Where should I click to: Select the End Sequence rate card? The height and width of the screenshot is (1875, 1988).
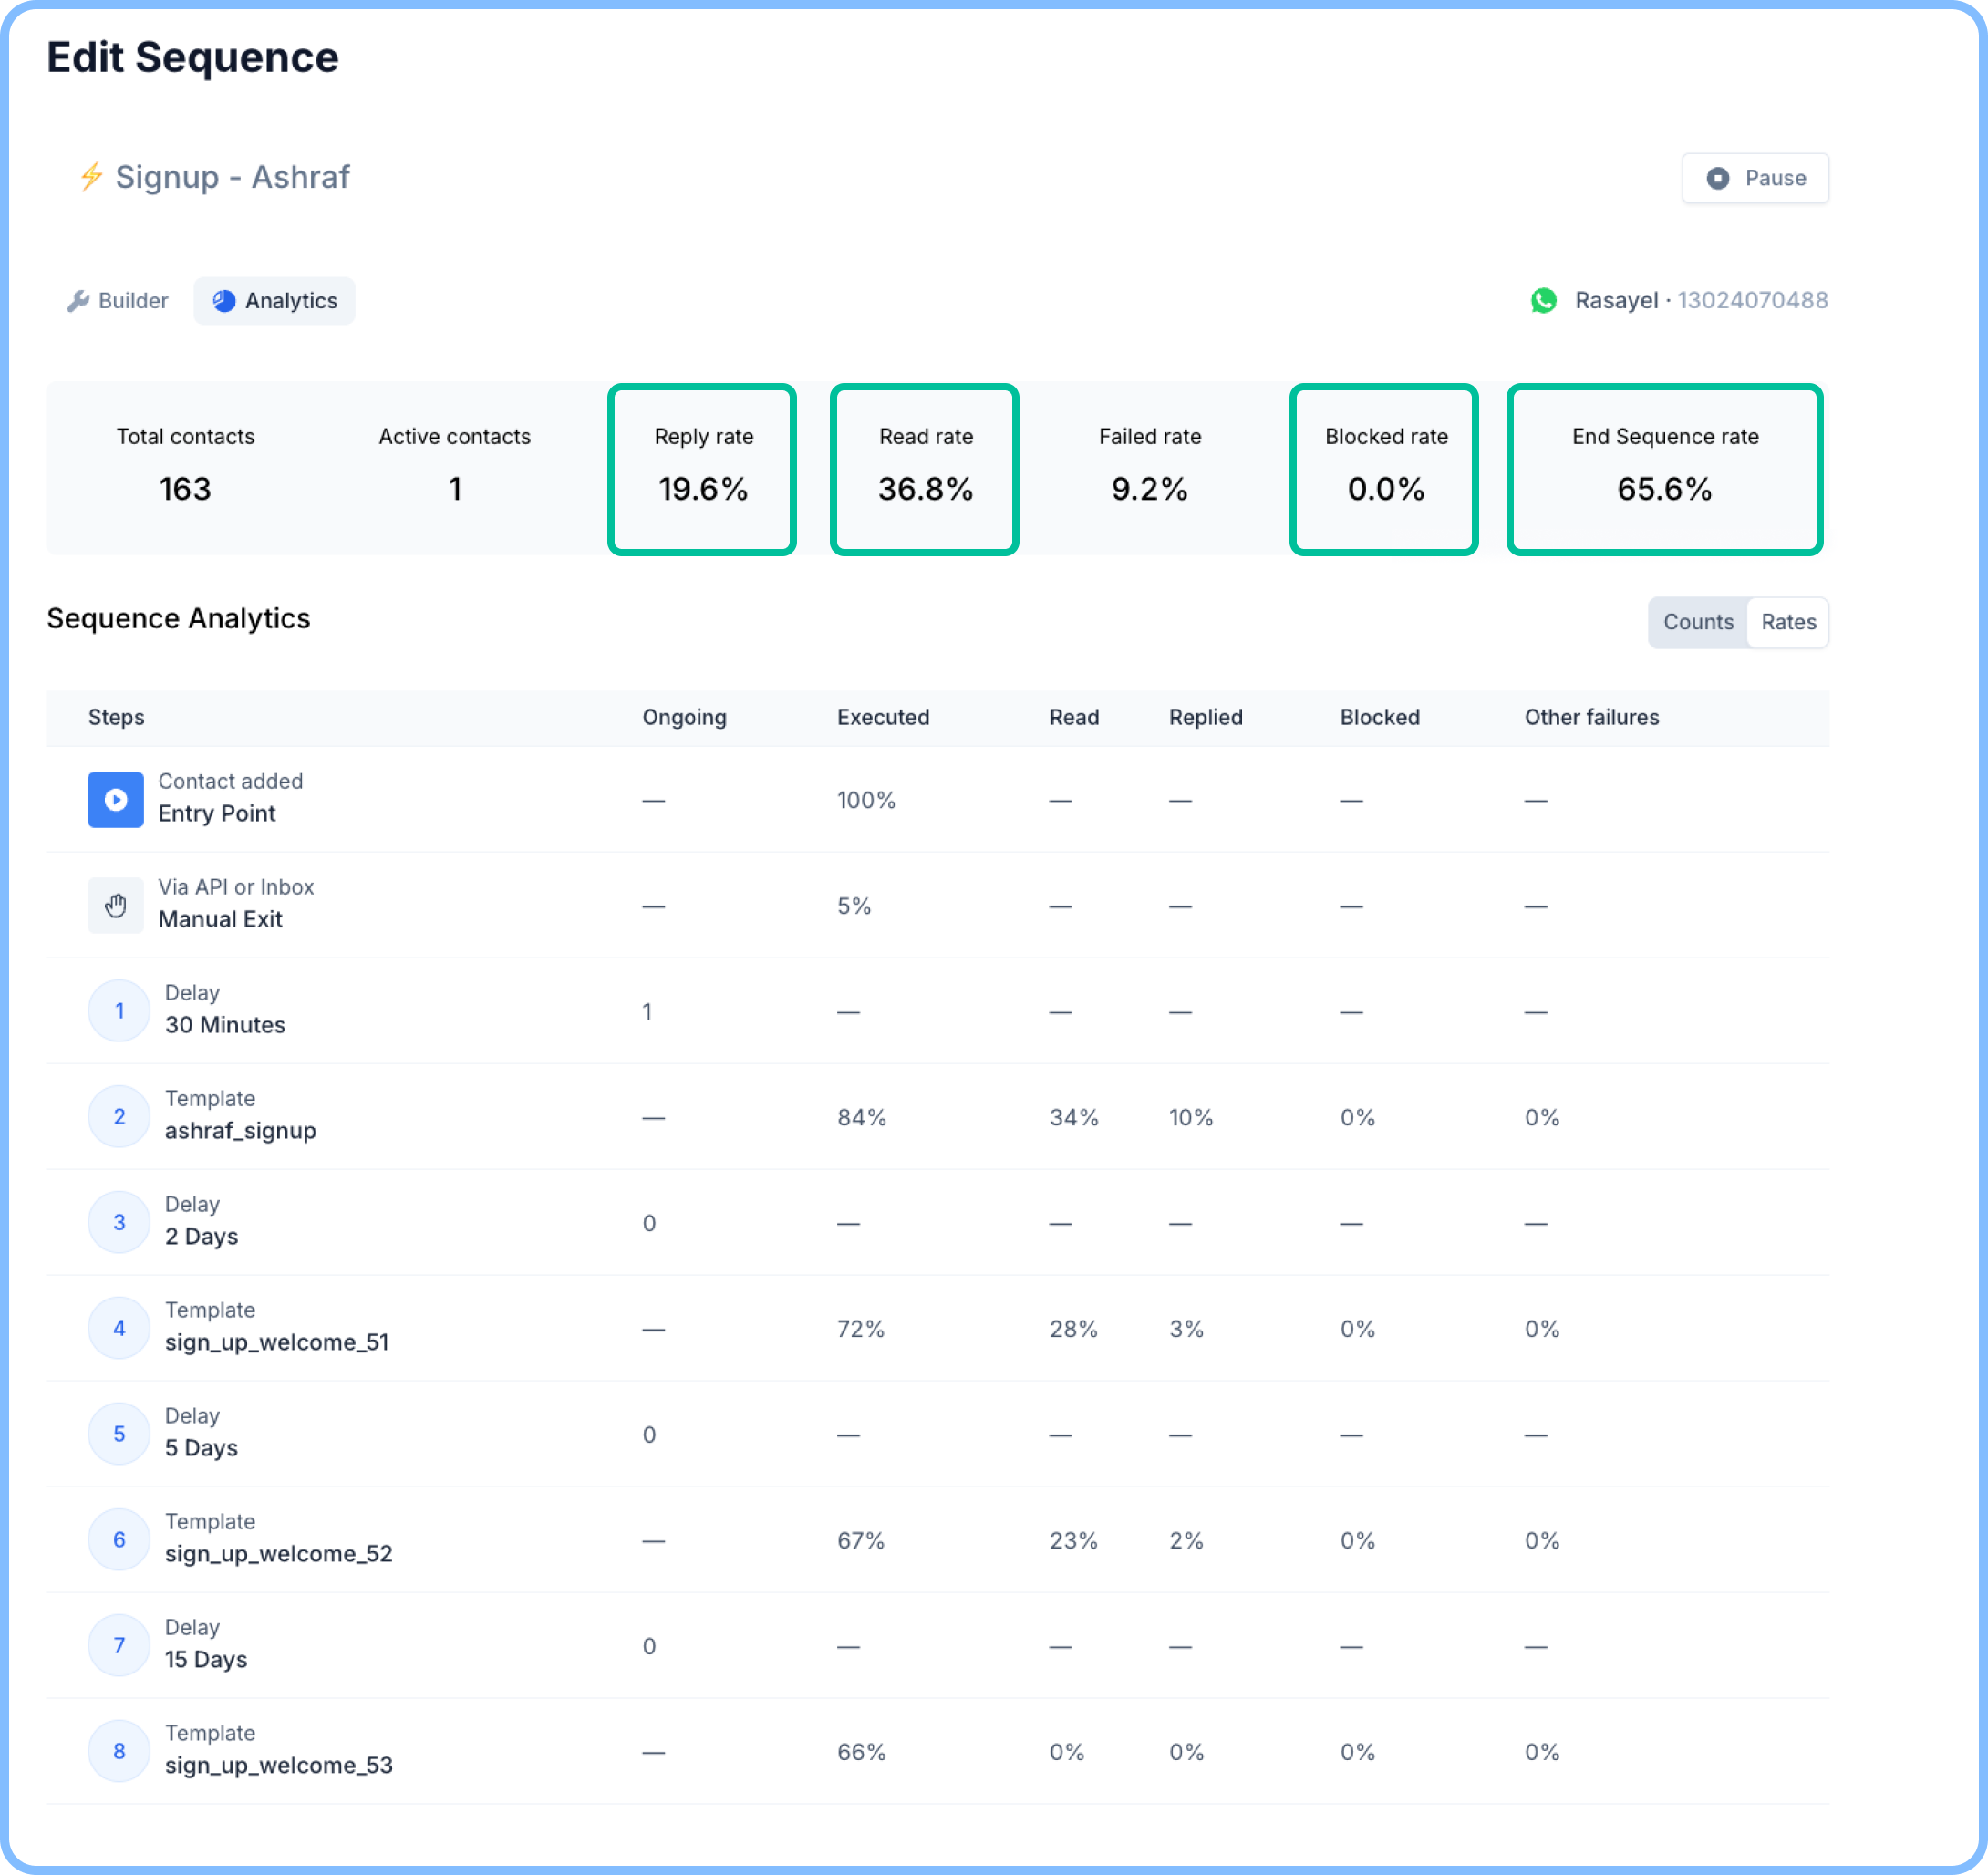[1664, 468]
